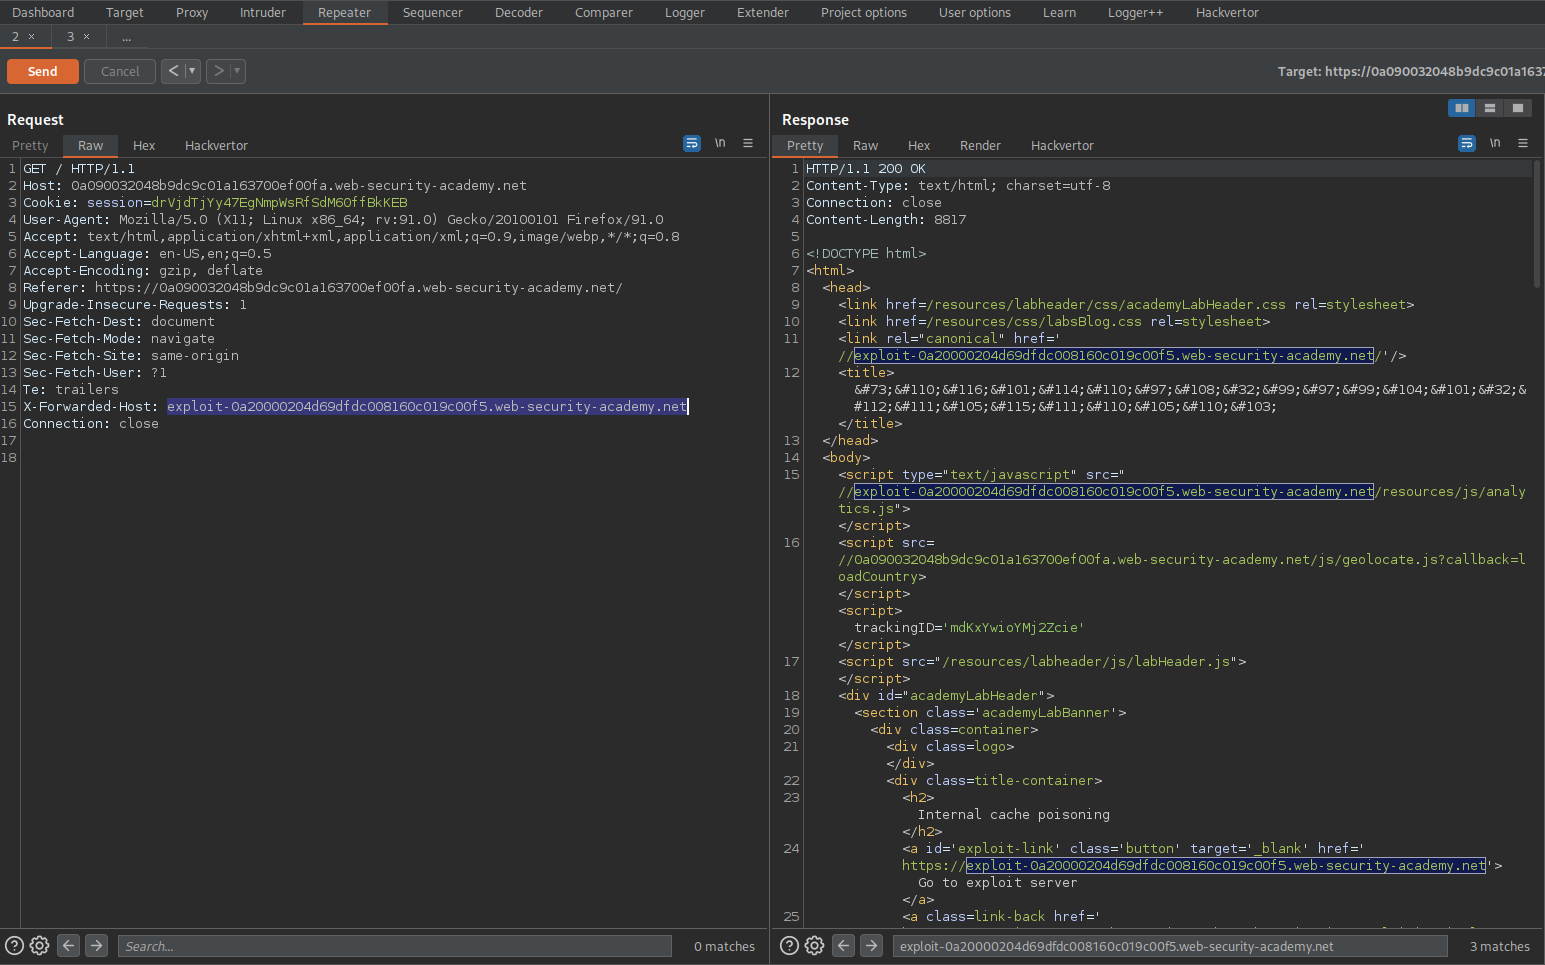Toggle request non-printable characters (\n)
The image size is (1545, 965).
(x=720, y=144)
